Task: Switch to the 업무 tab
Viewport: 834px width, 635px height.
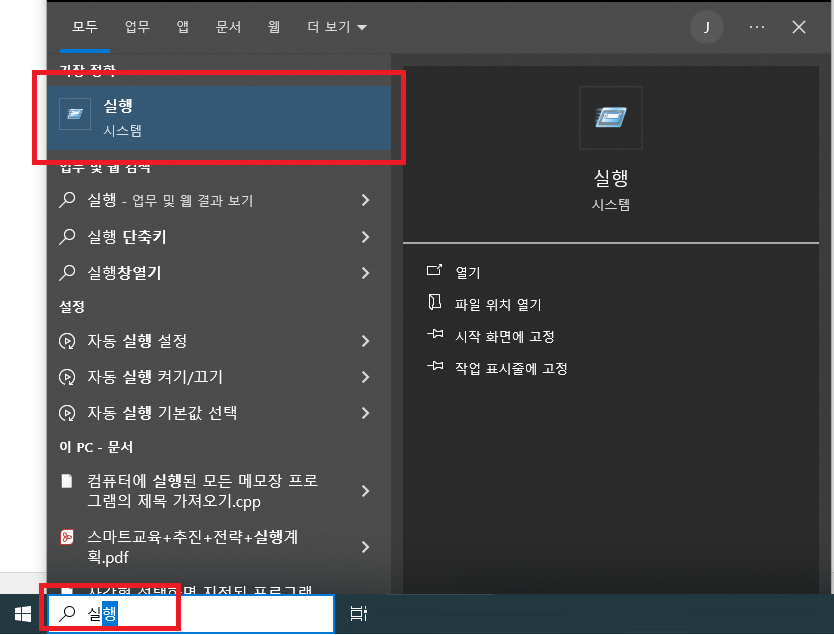Action: tap(137, 27)
